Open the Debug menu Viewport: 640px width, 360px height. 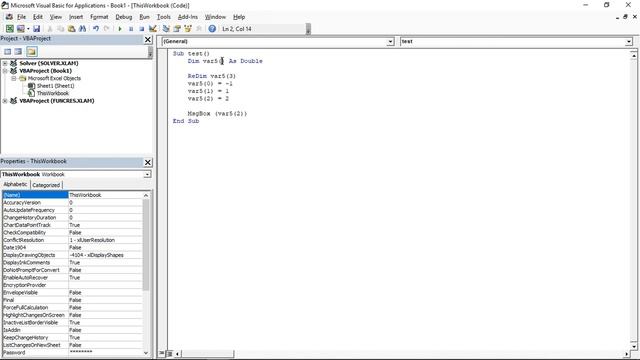pos(124,17)
